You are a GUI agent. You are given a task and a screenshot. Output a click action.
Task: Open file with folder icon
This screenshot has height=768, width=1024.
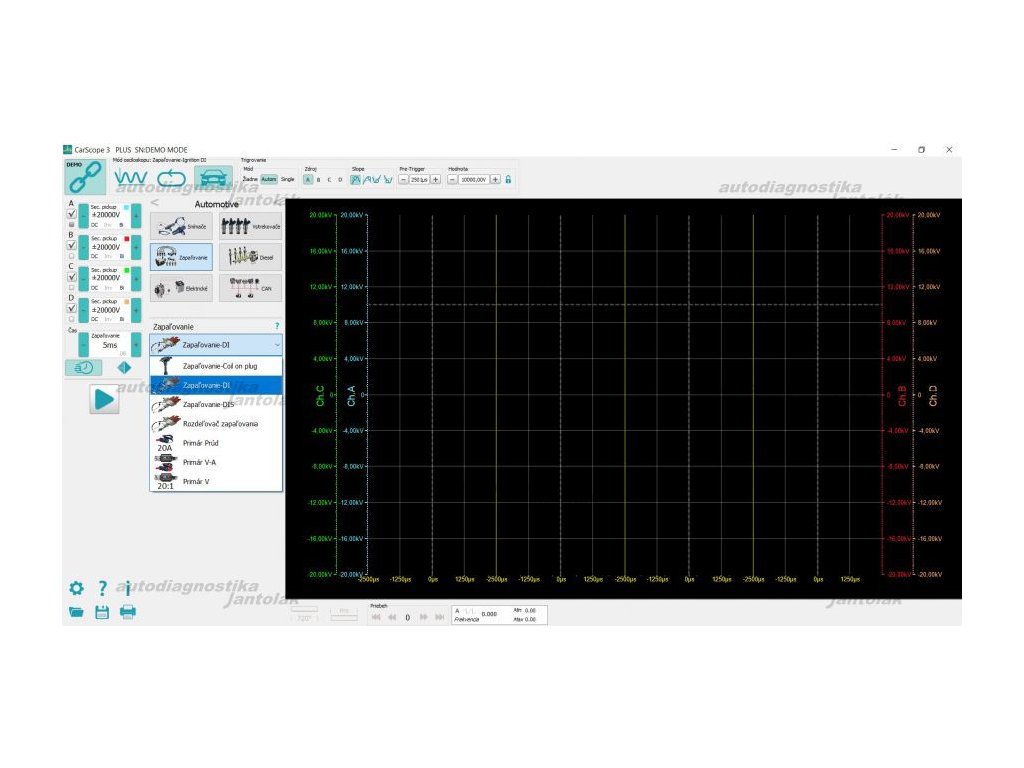[x=76, y=612]
